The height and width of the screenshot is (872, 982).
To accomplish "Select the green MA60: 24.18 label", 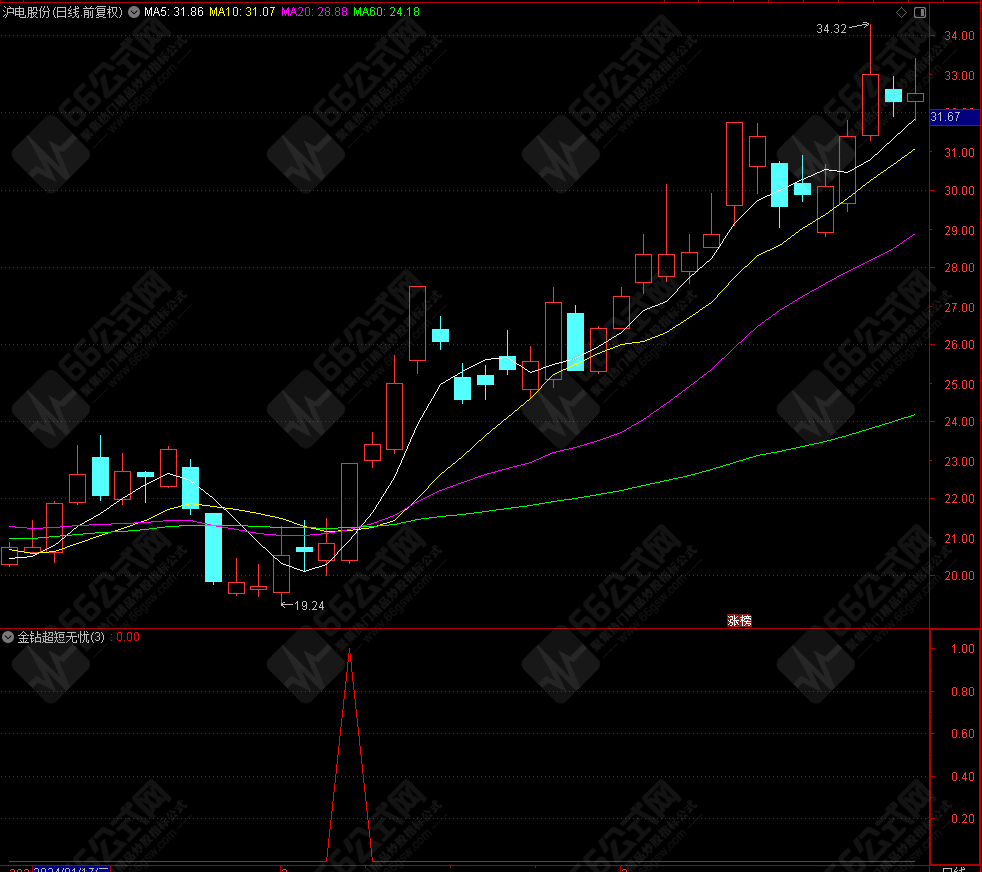I will click(386, 12).
